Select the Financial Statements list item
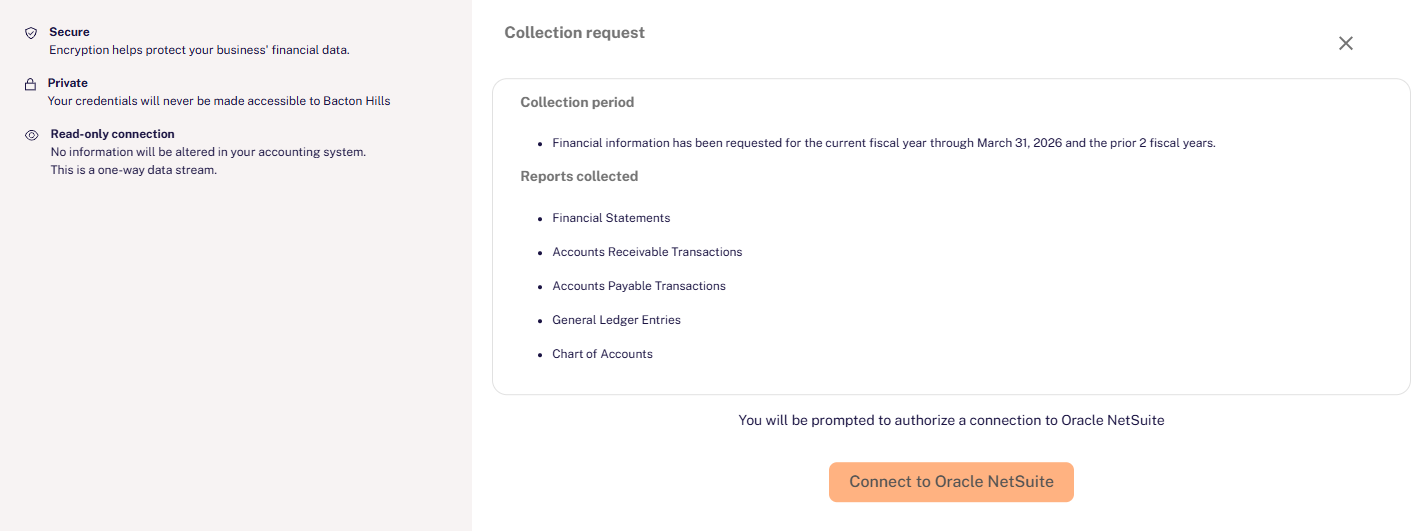Screen dimensions: 1423x531 611,218
